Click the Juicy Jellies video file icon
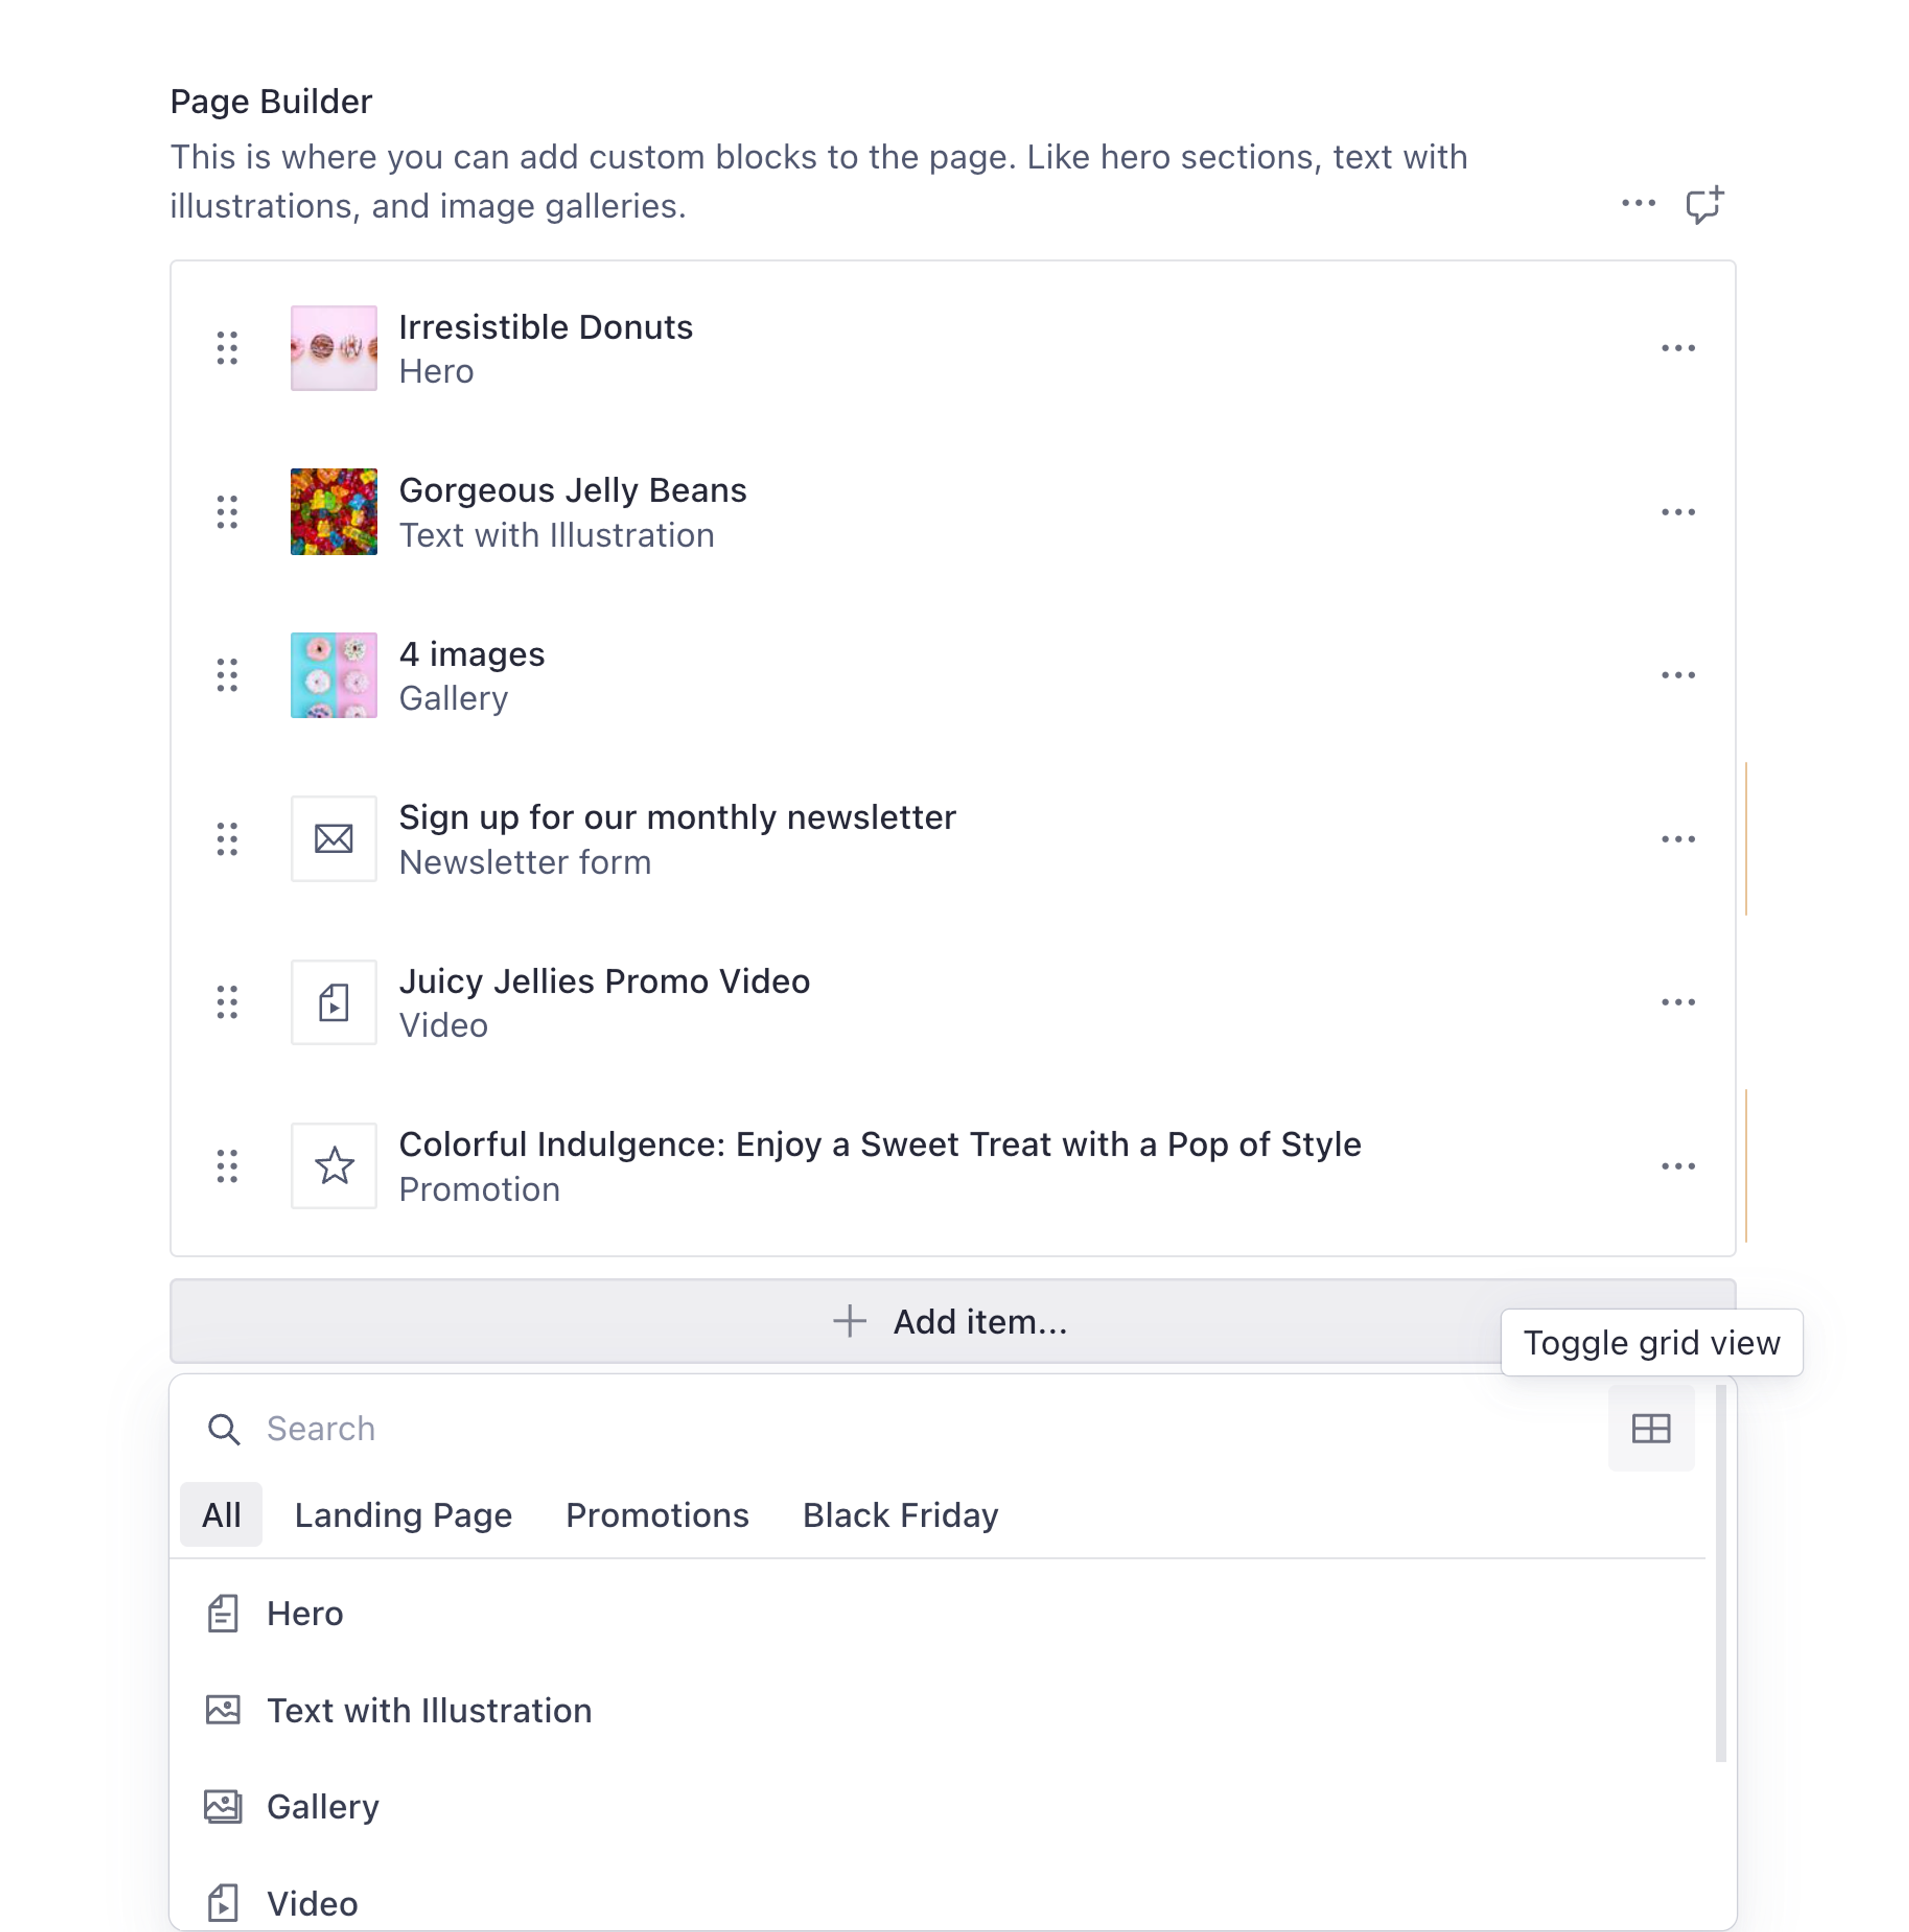 click(x=333, y=1002)
